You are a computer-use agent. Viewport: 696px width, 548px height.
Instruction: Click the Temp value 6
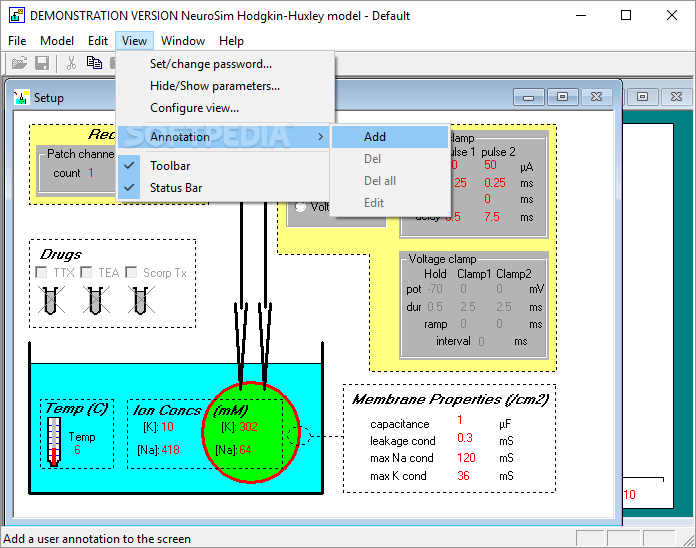pyautogui.click(x=77, y=450)
